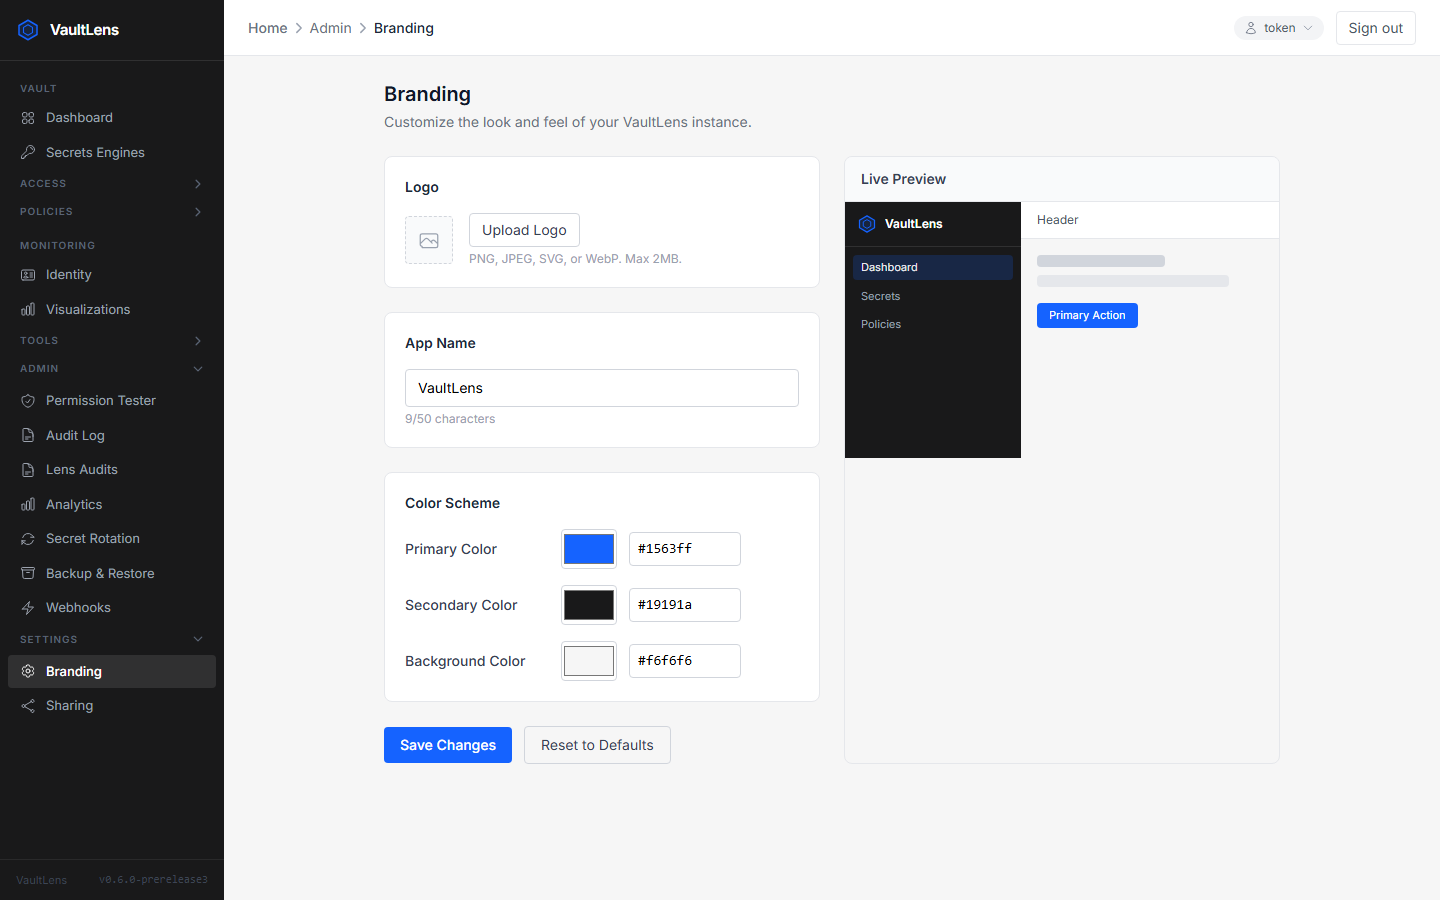Open Lens Audits from sidebar
1440x900 pixels.
point(112,469)
